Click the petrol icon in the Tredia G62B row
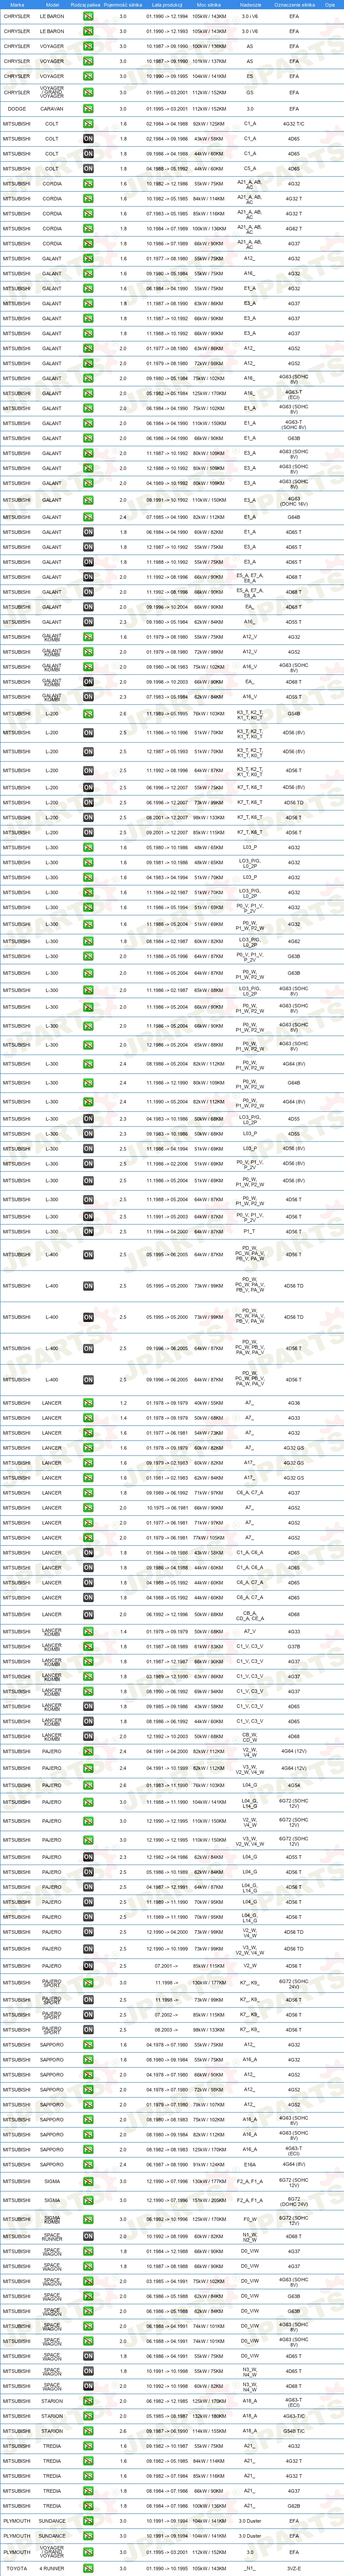This screenshot has width=344, height=2576. [x=88, y=2506]
